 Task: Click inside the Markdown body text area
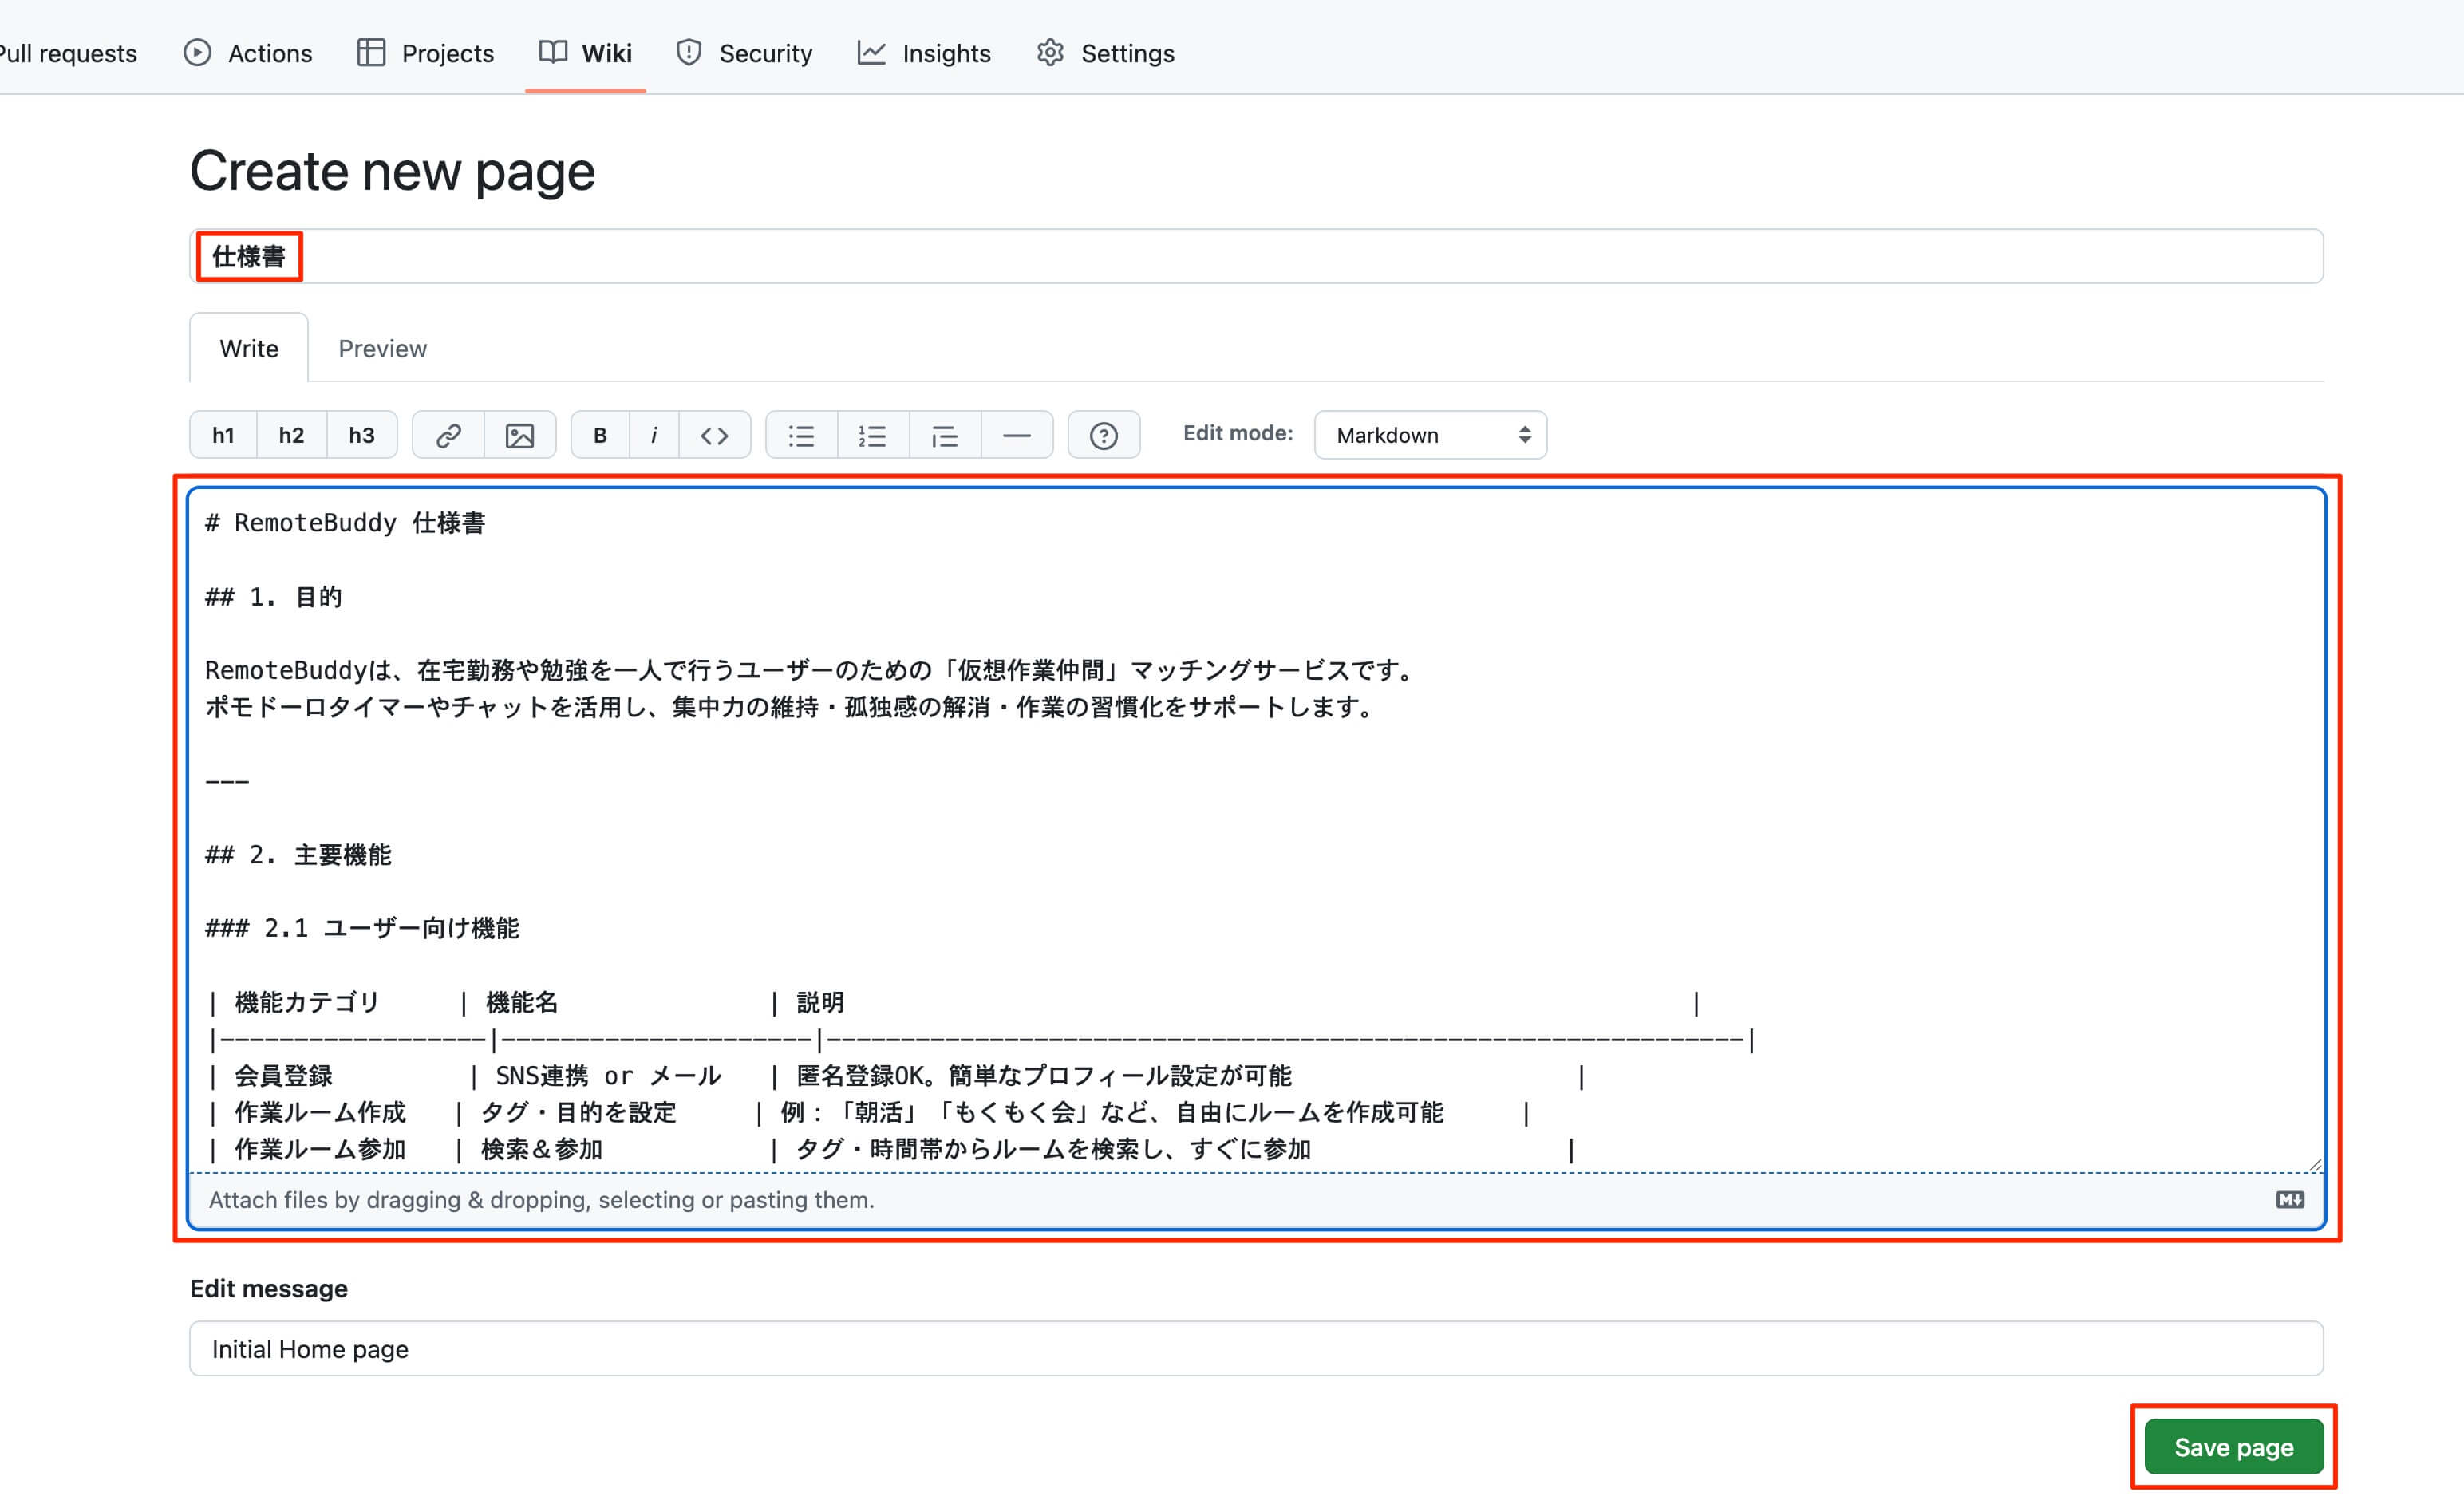click(1256, 830)
